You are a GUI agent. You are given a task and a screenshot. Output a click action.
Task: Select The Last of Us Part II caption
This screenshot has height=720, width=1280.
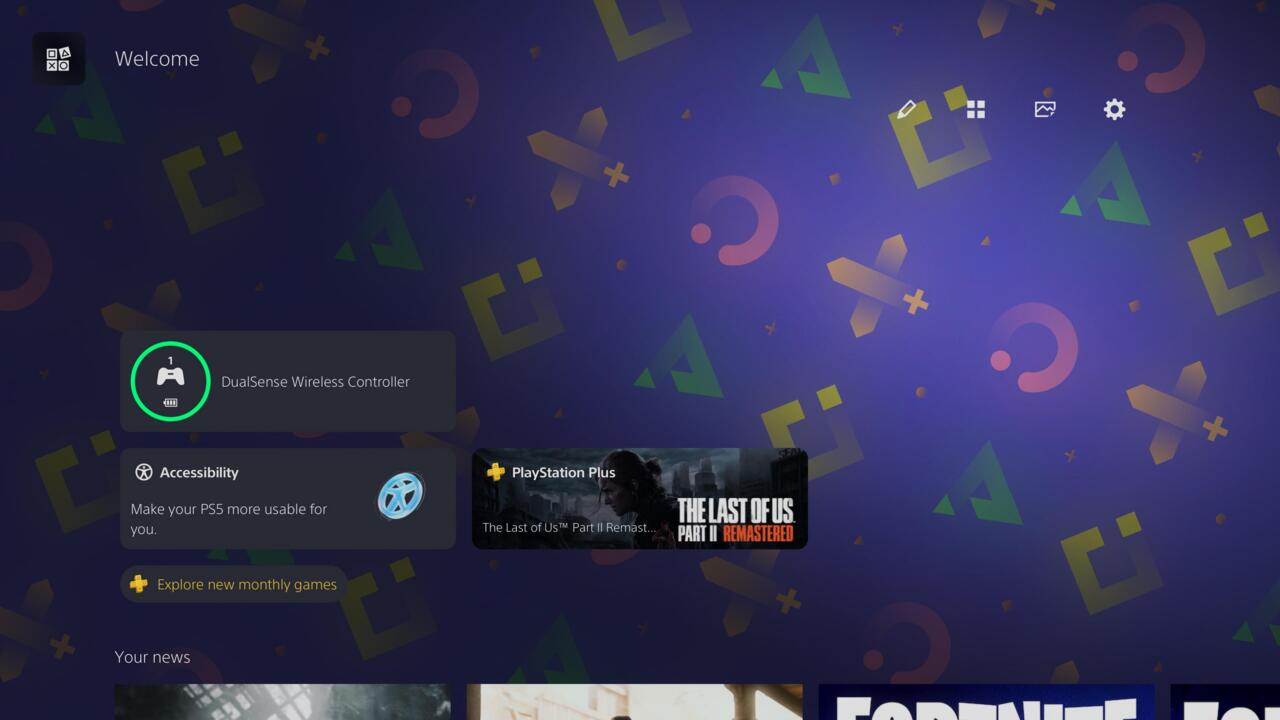click(x=569, y=527)
